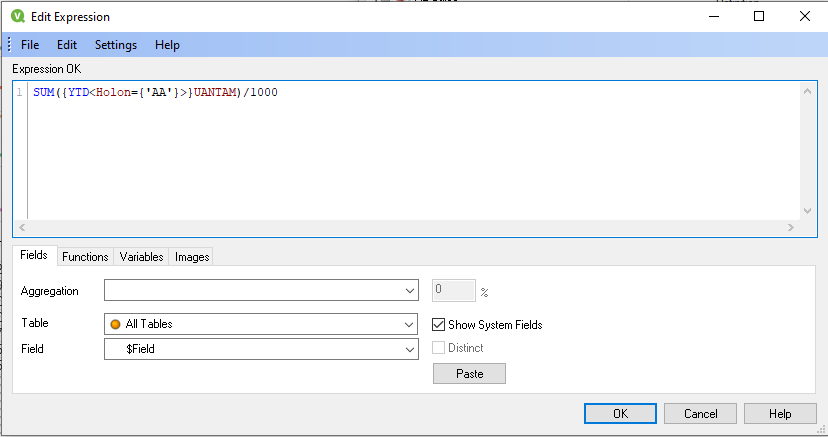Click the menu bar grip handle
This screenshot has width=828, height=437.
click(x=9, y=45)
